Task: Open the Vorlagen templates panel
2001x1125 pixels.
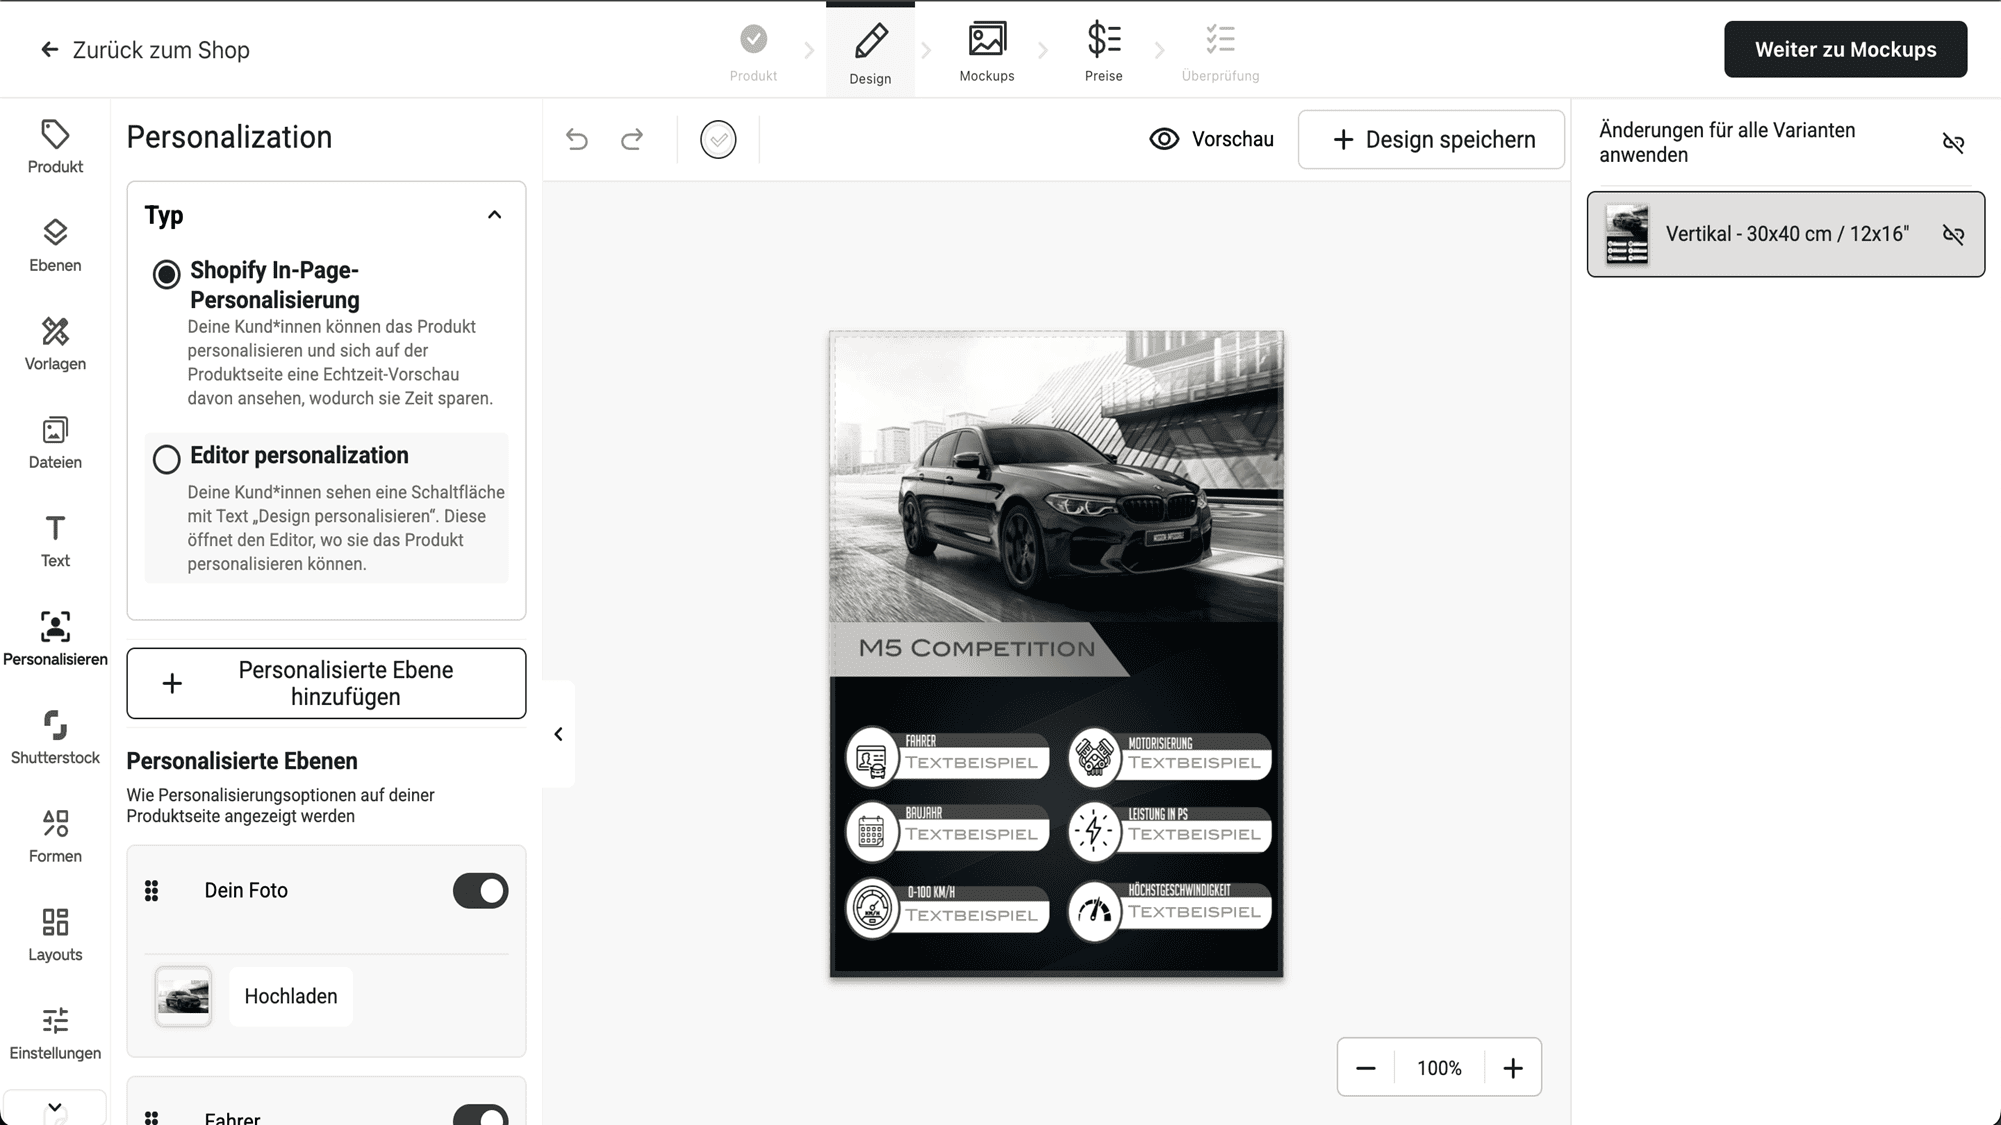Action: [55, 344]
